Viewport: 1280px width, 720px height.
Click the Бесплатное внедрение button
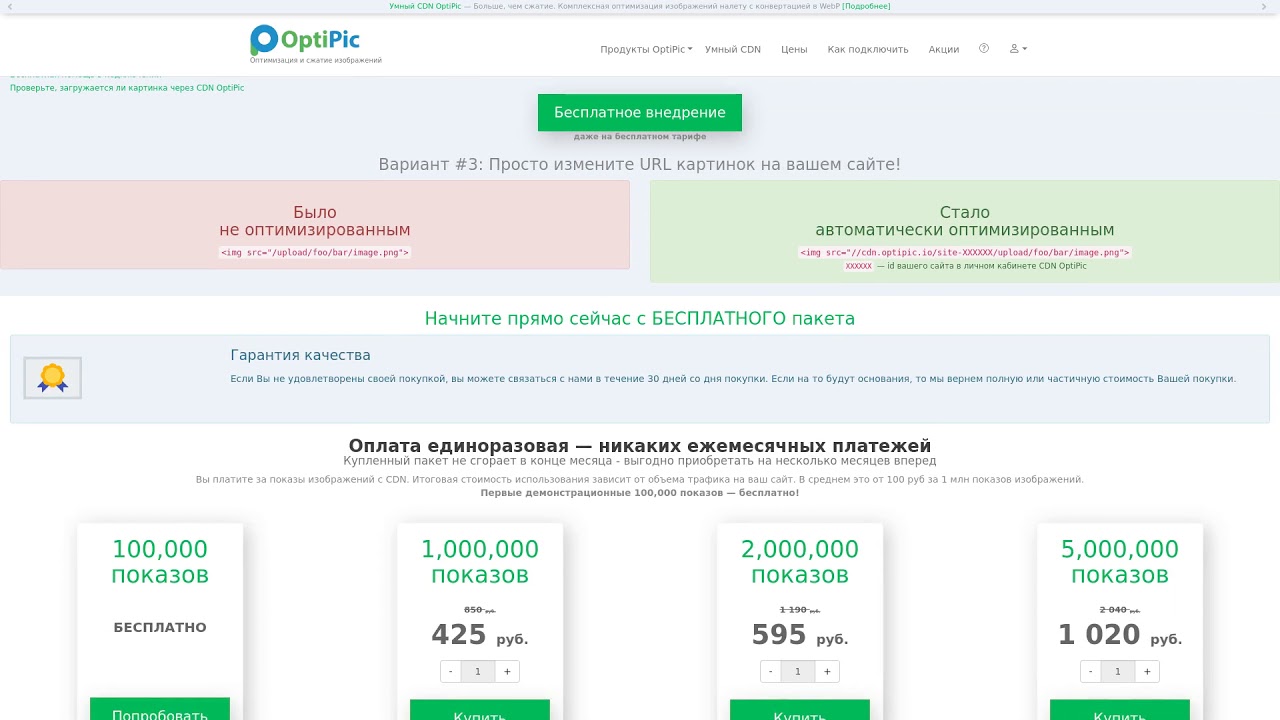[x=640, y=112]
